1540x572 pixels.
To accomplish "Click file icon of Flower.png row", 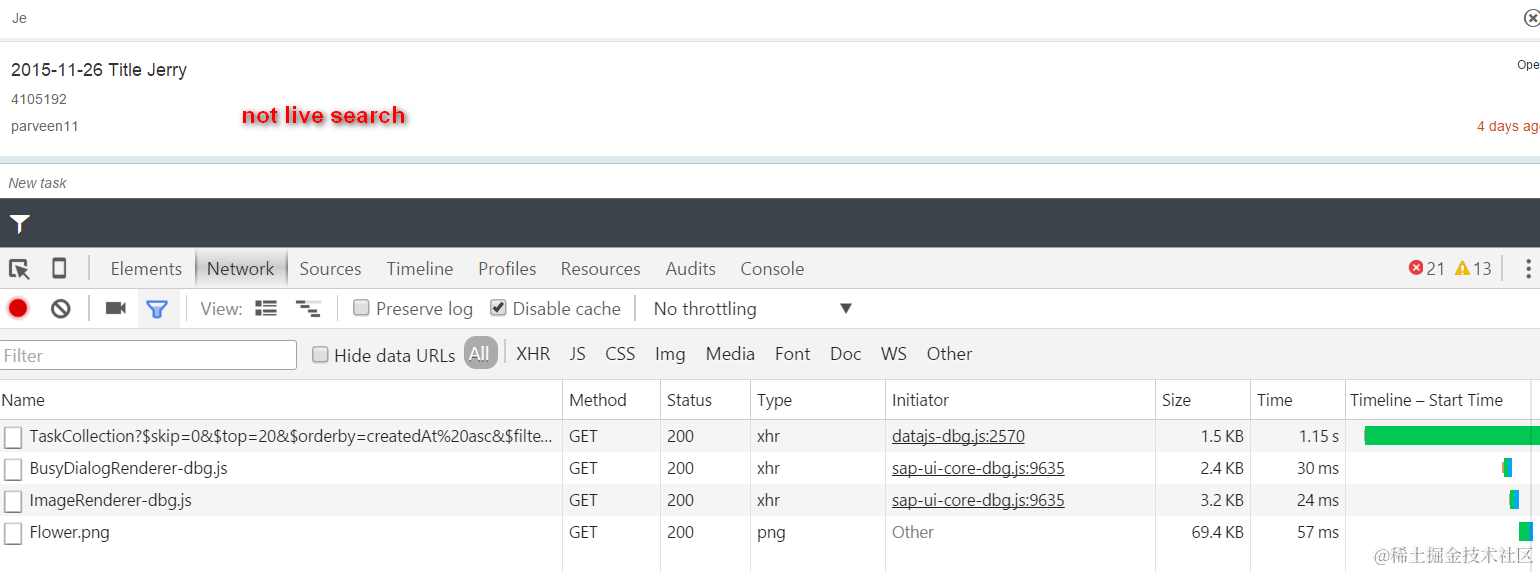I will [13, 533].
